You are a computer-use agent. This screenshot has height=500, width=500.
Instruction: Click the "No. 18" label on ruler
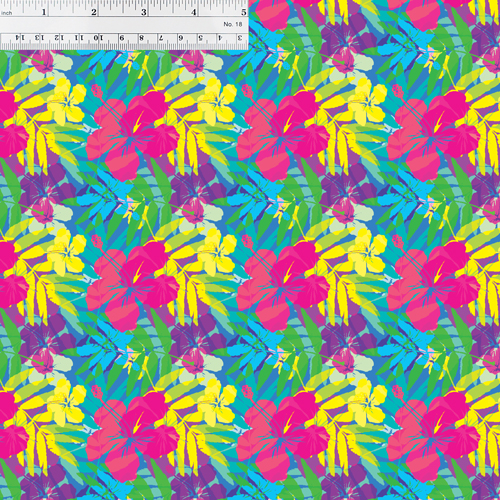pyautogui.click(x=233, y=24)
